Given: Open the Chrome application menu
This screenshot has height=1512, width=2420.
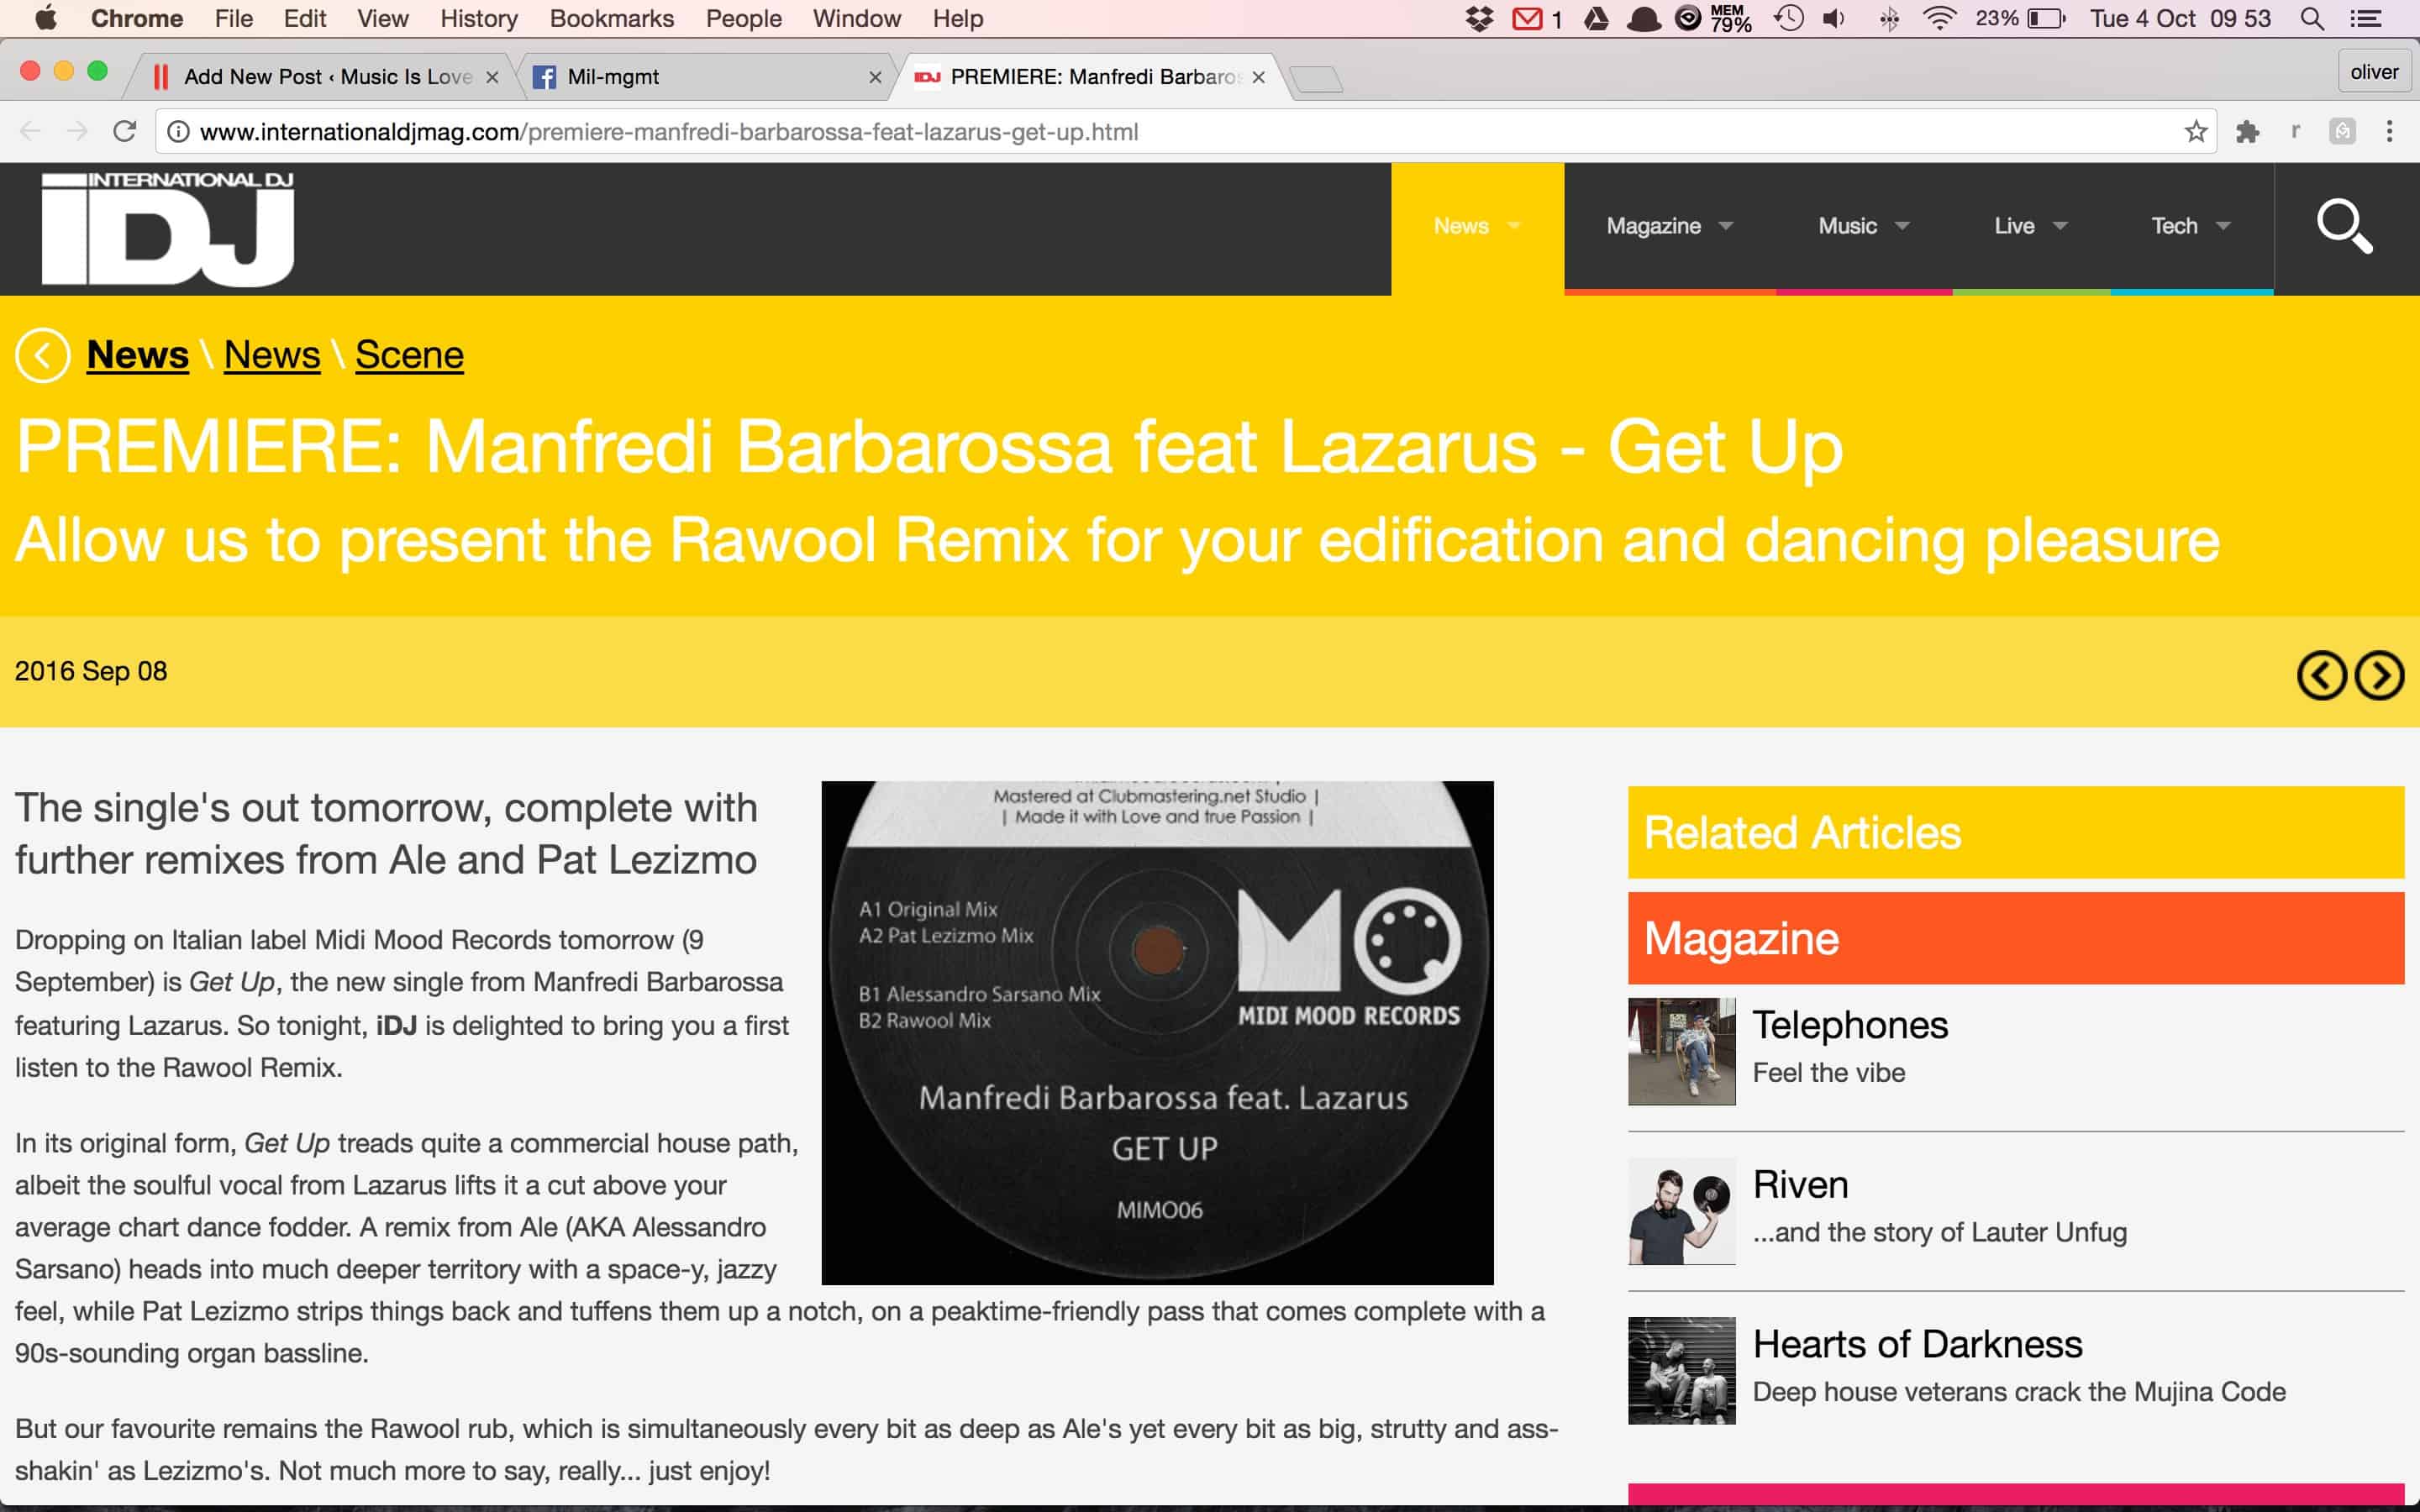Looking at the screenshot, I should click(x=137, y=18).
